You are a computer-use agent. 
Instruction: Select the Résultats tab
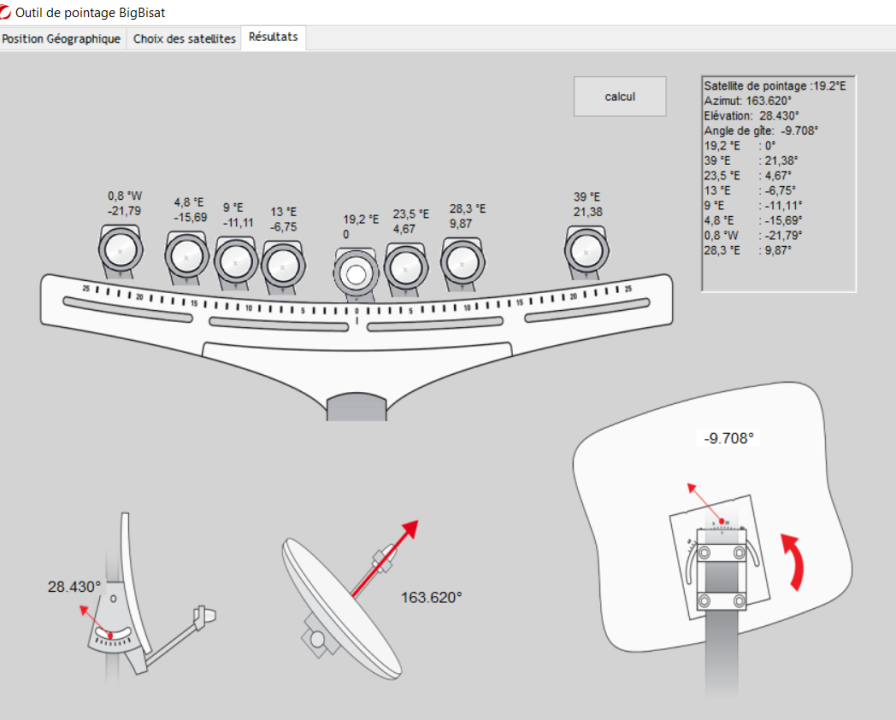273,38
